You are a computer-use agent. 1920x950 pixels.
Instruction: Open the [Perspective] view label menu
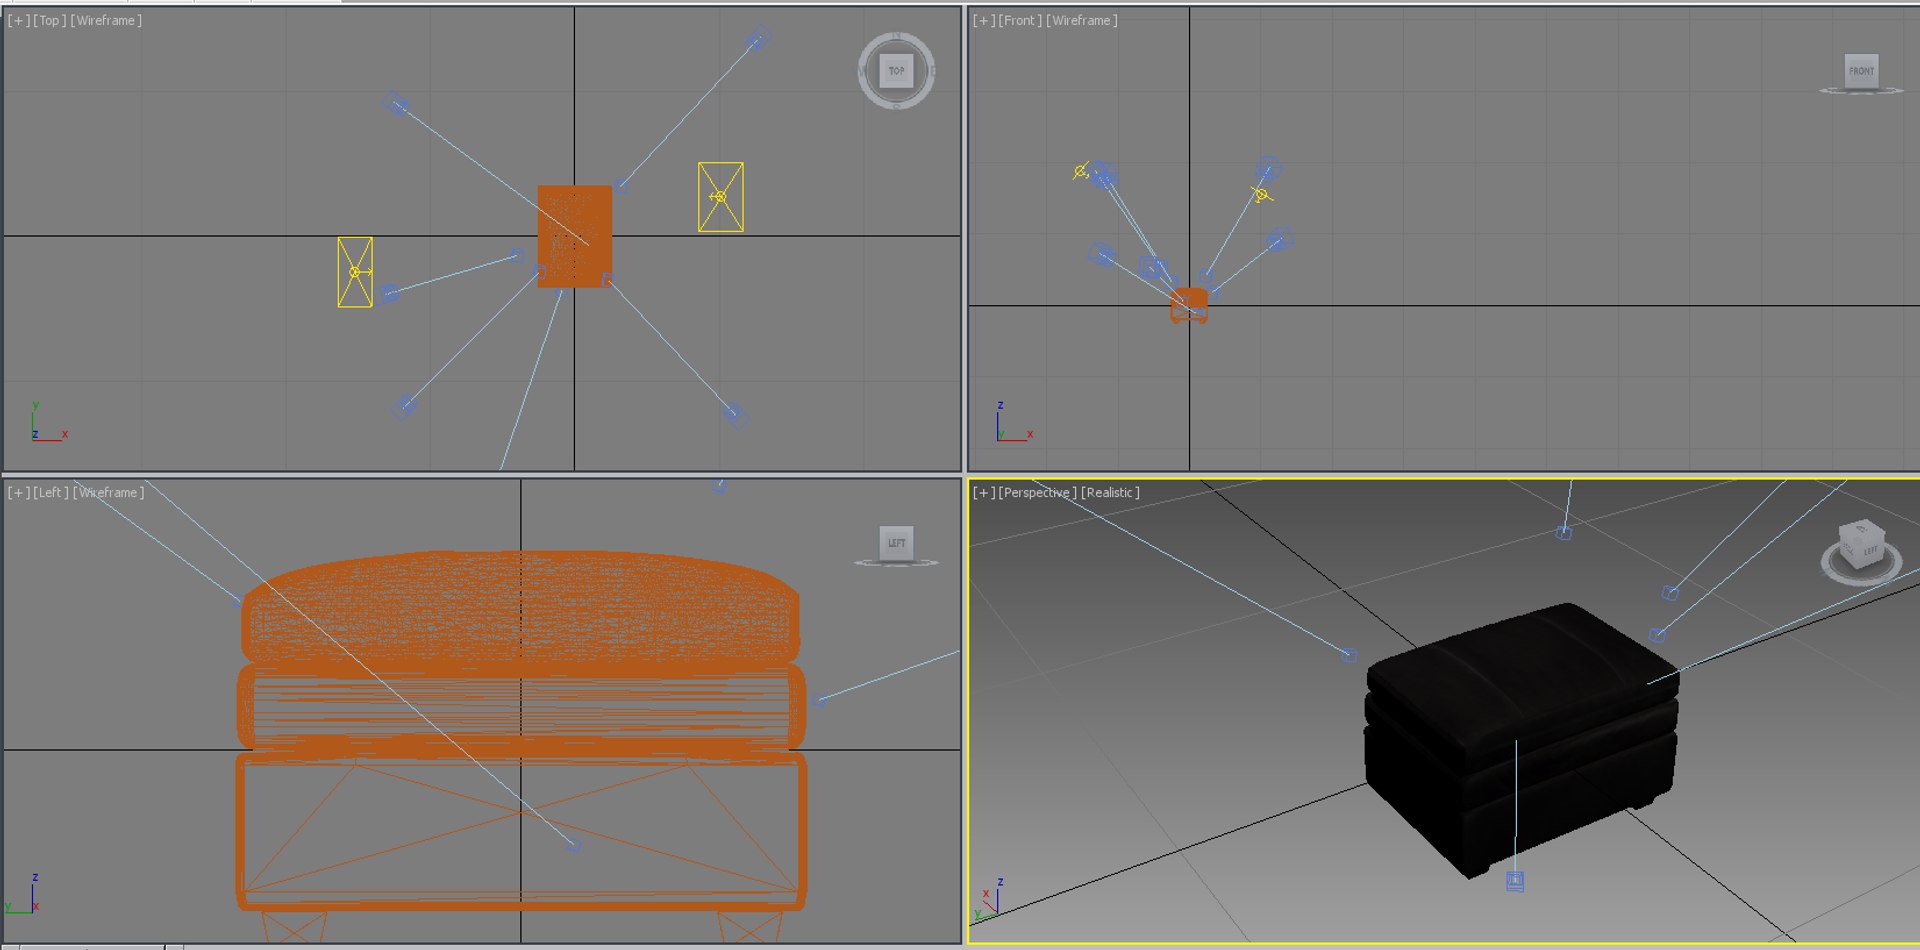[1038, 492]
